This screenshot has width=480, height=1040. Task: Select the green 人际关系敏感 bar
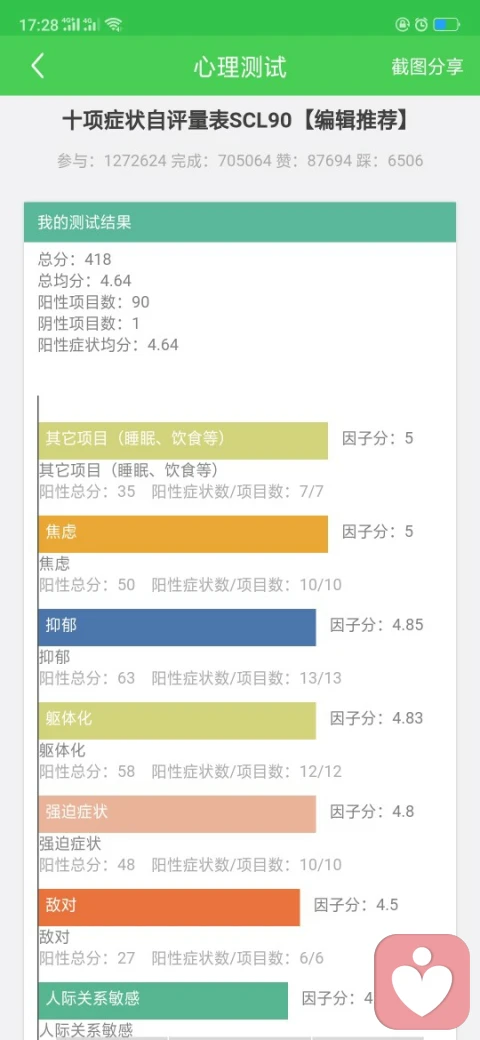pyautogui.click(x=163, y=1001)
